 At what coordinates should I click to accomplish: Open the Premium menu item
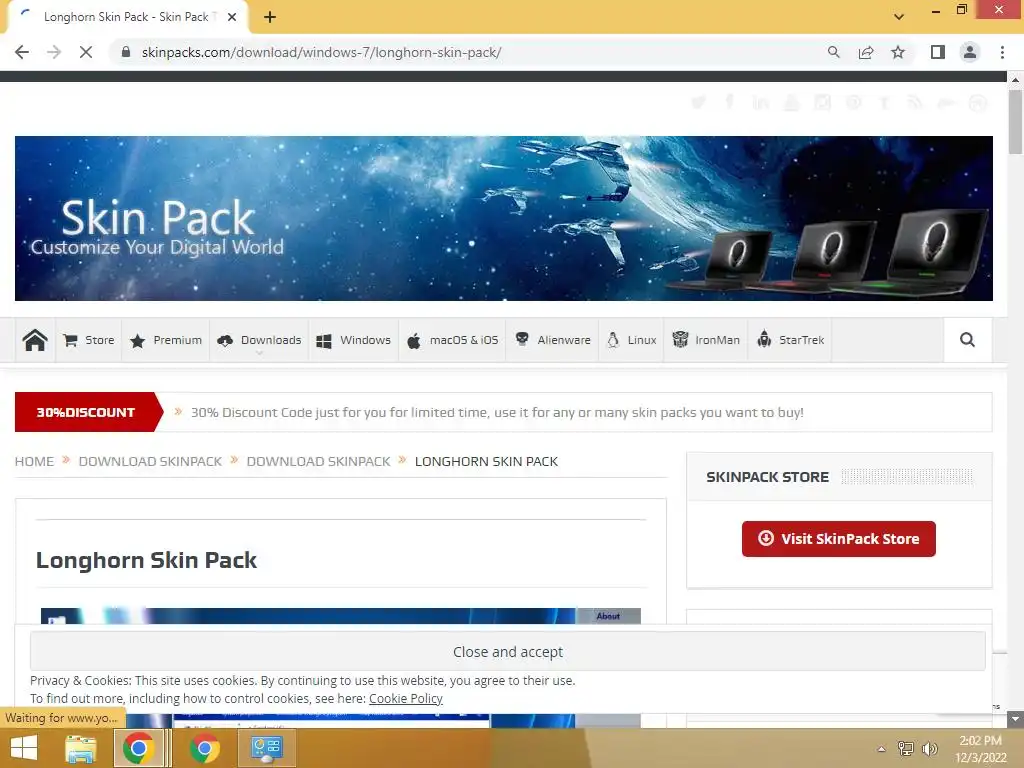click(166, 340)
